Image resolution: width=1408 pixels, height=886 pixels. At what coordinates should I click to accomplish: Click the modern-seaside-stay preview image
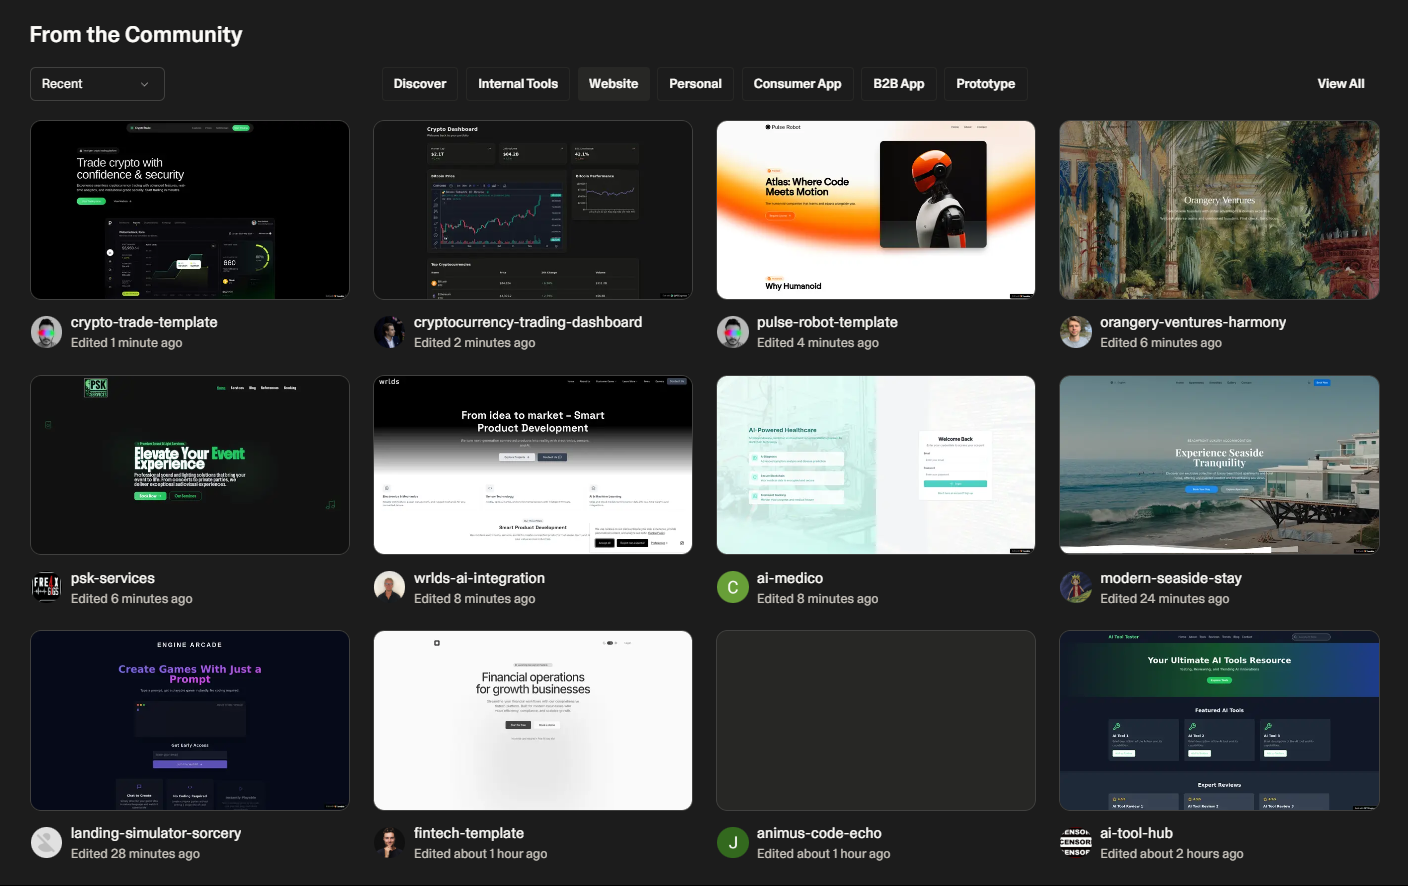pos(1219,464)
